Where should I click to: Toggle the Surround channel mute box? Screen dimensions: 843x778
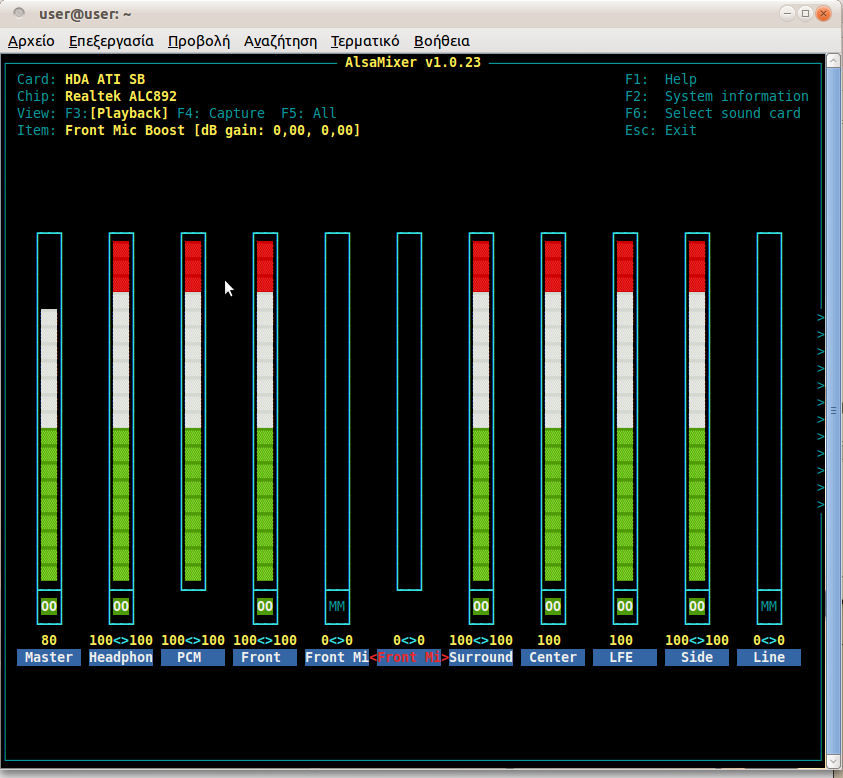click(481, 606)
